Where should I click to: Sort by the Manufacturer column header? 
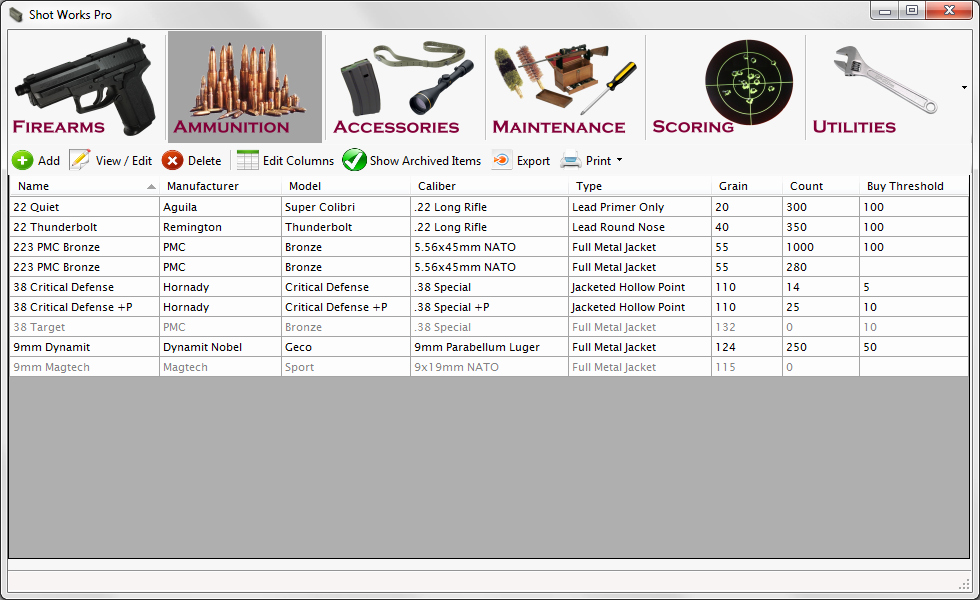pos(221,186)
